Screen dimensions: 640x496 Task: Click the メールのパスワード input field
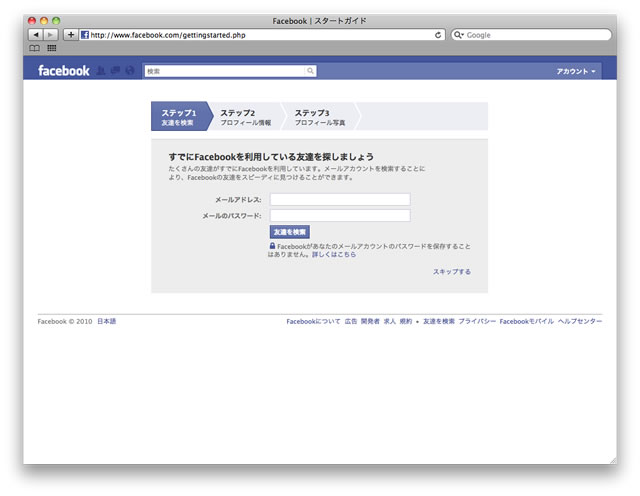pos(340,216)
